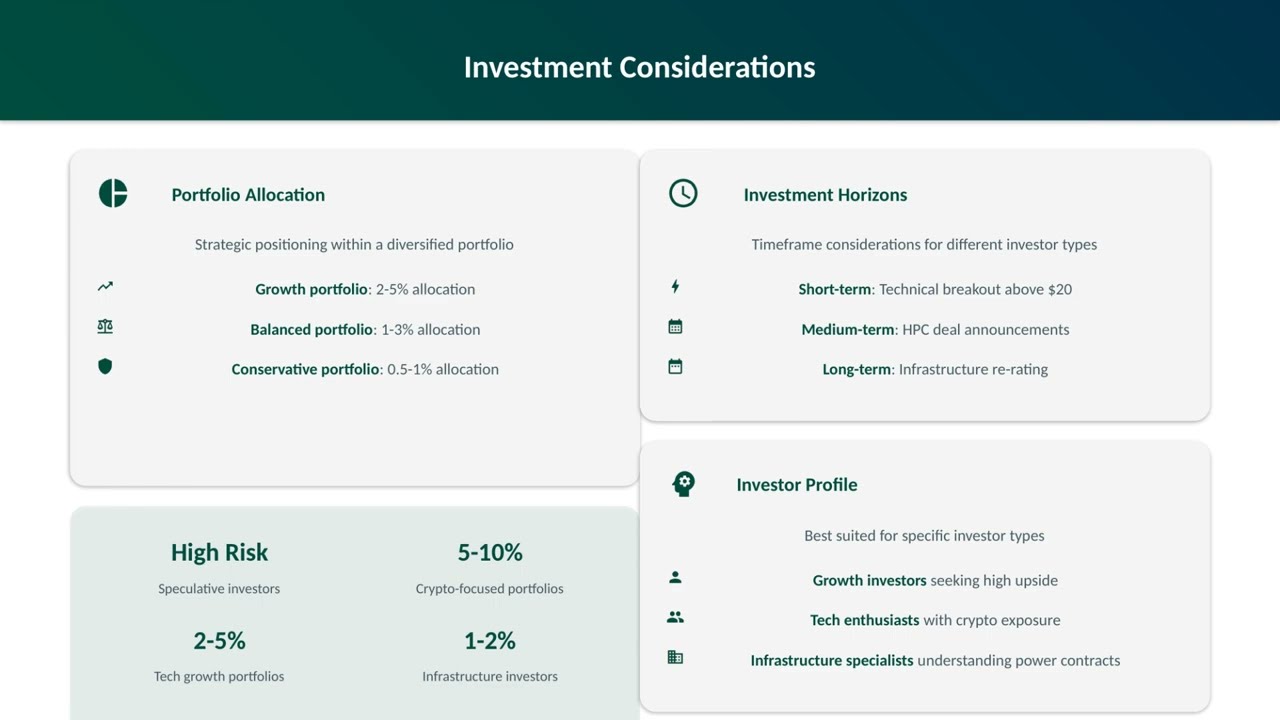Click the Investor Profile heading text
The image size is (1280, 720).
point(797,485)
